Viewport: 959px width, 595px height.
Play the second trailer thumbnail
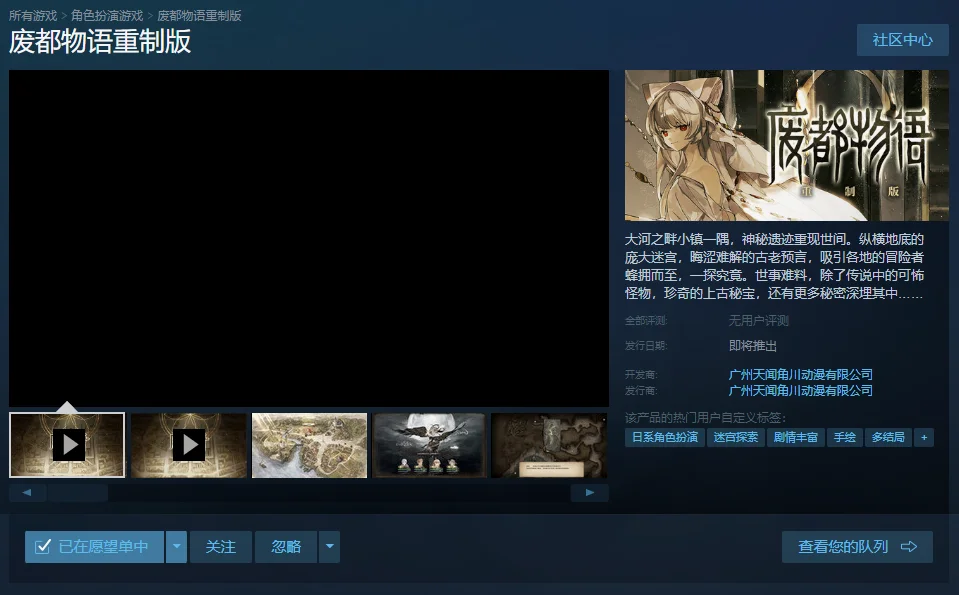point(188,445)
